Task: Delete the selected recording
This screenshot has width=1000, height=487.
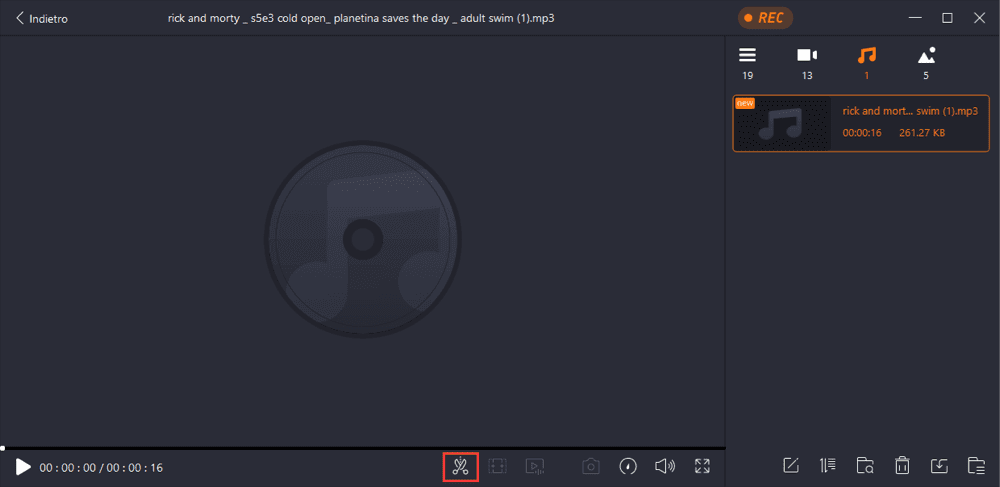Action: [x=902, y=466]
